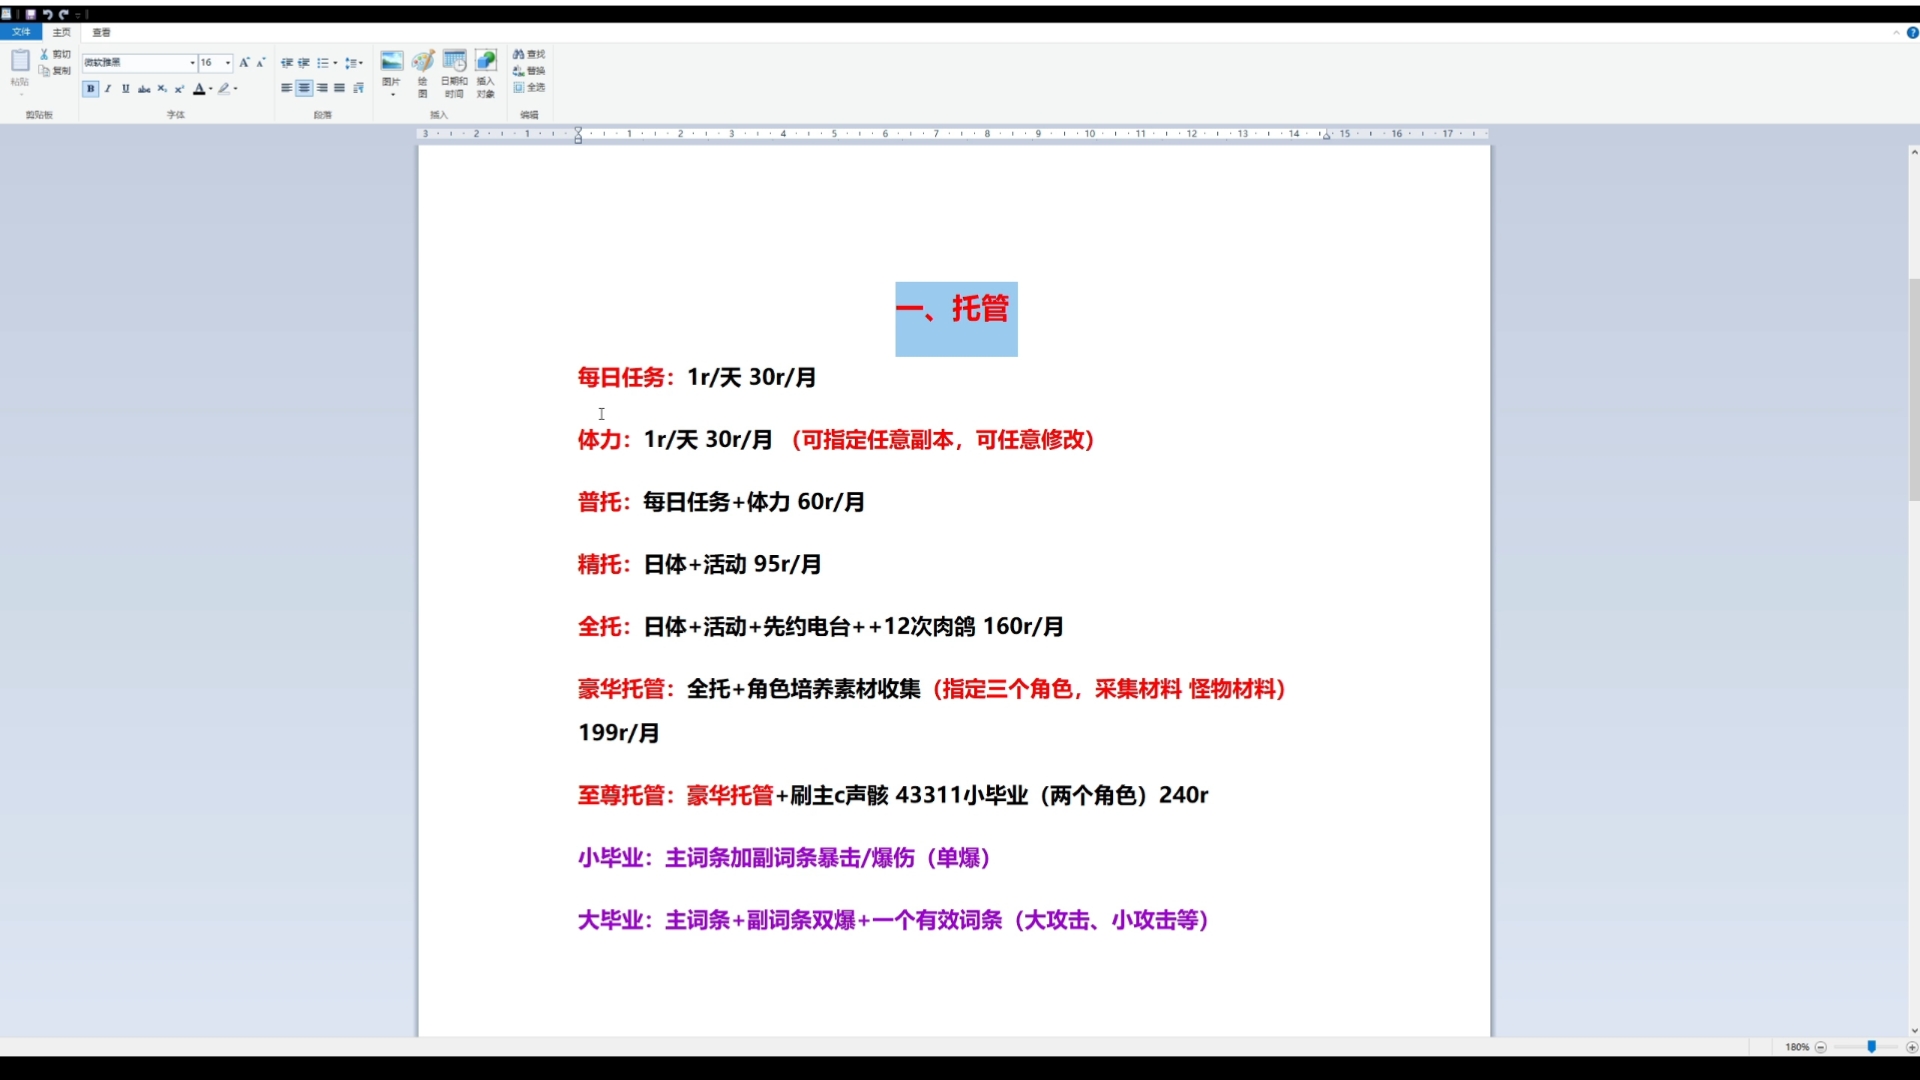Toggle Subscript formatting

click(162, 88)
